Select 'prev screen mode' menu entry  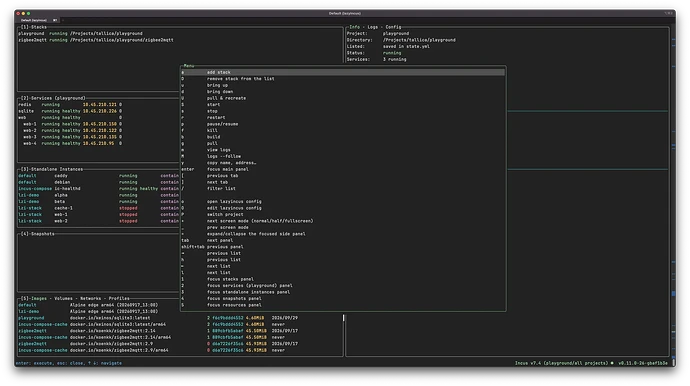tap(343, 228)
